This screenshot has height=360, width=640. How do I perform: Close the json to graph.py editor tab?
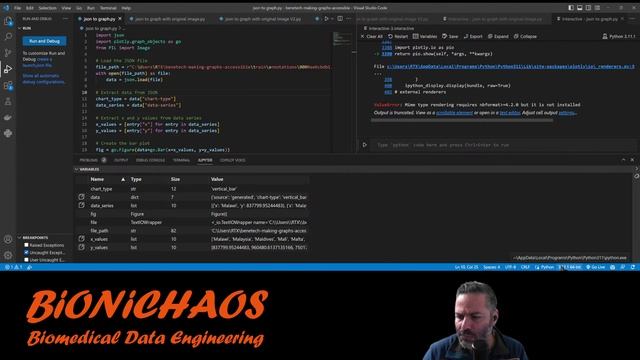click(120, 19)
